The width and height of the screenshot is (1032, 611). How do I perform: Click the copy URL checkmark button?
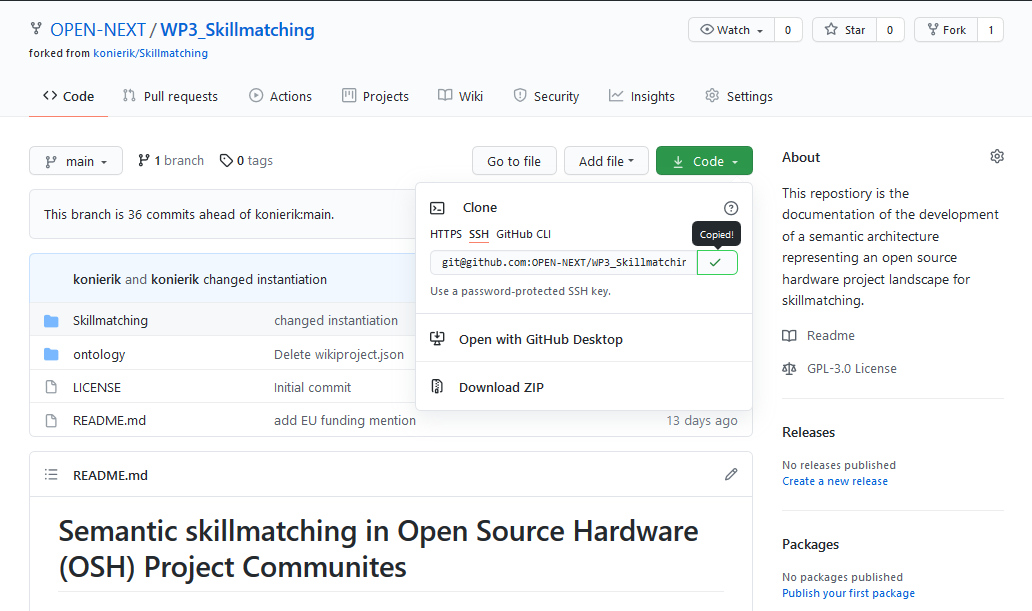click(x=717, y=262)
